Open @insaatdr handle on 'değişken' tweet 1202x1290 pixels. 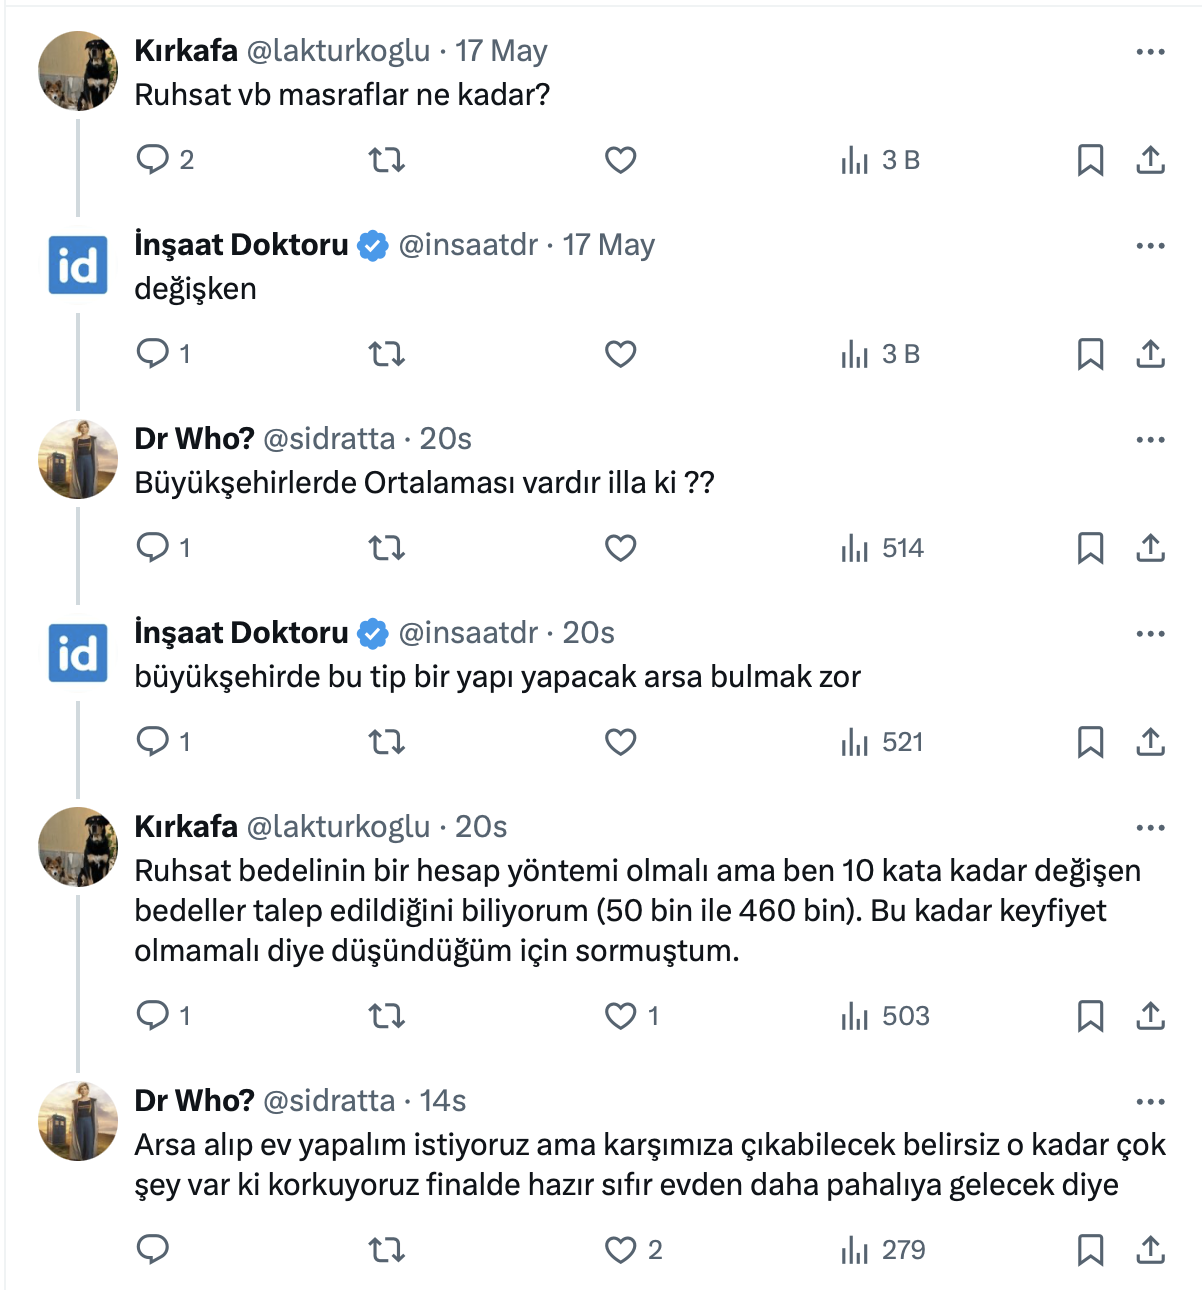468,245
